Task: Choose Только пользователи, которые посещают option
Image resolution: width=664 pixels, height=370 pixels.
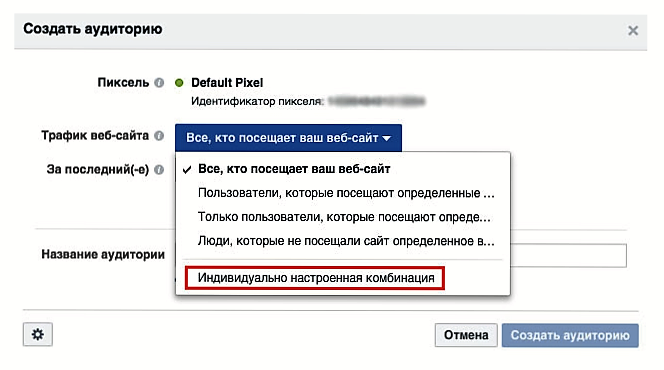Action: 343,217
